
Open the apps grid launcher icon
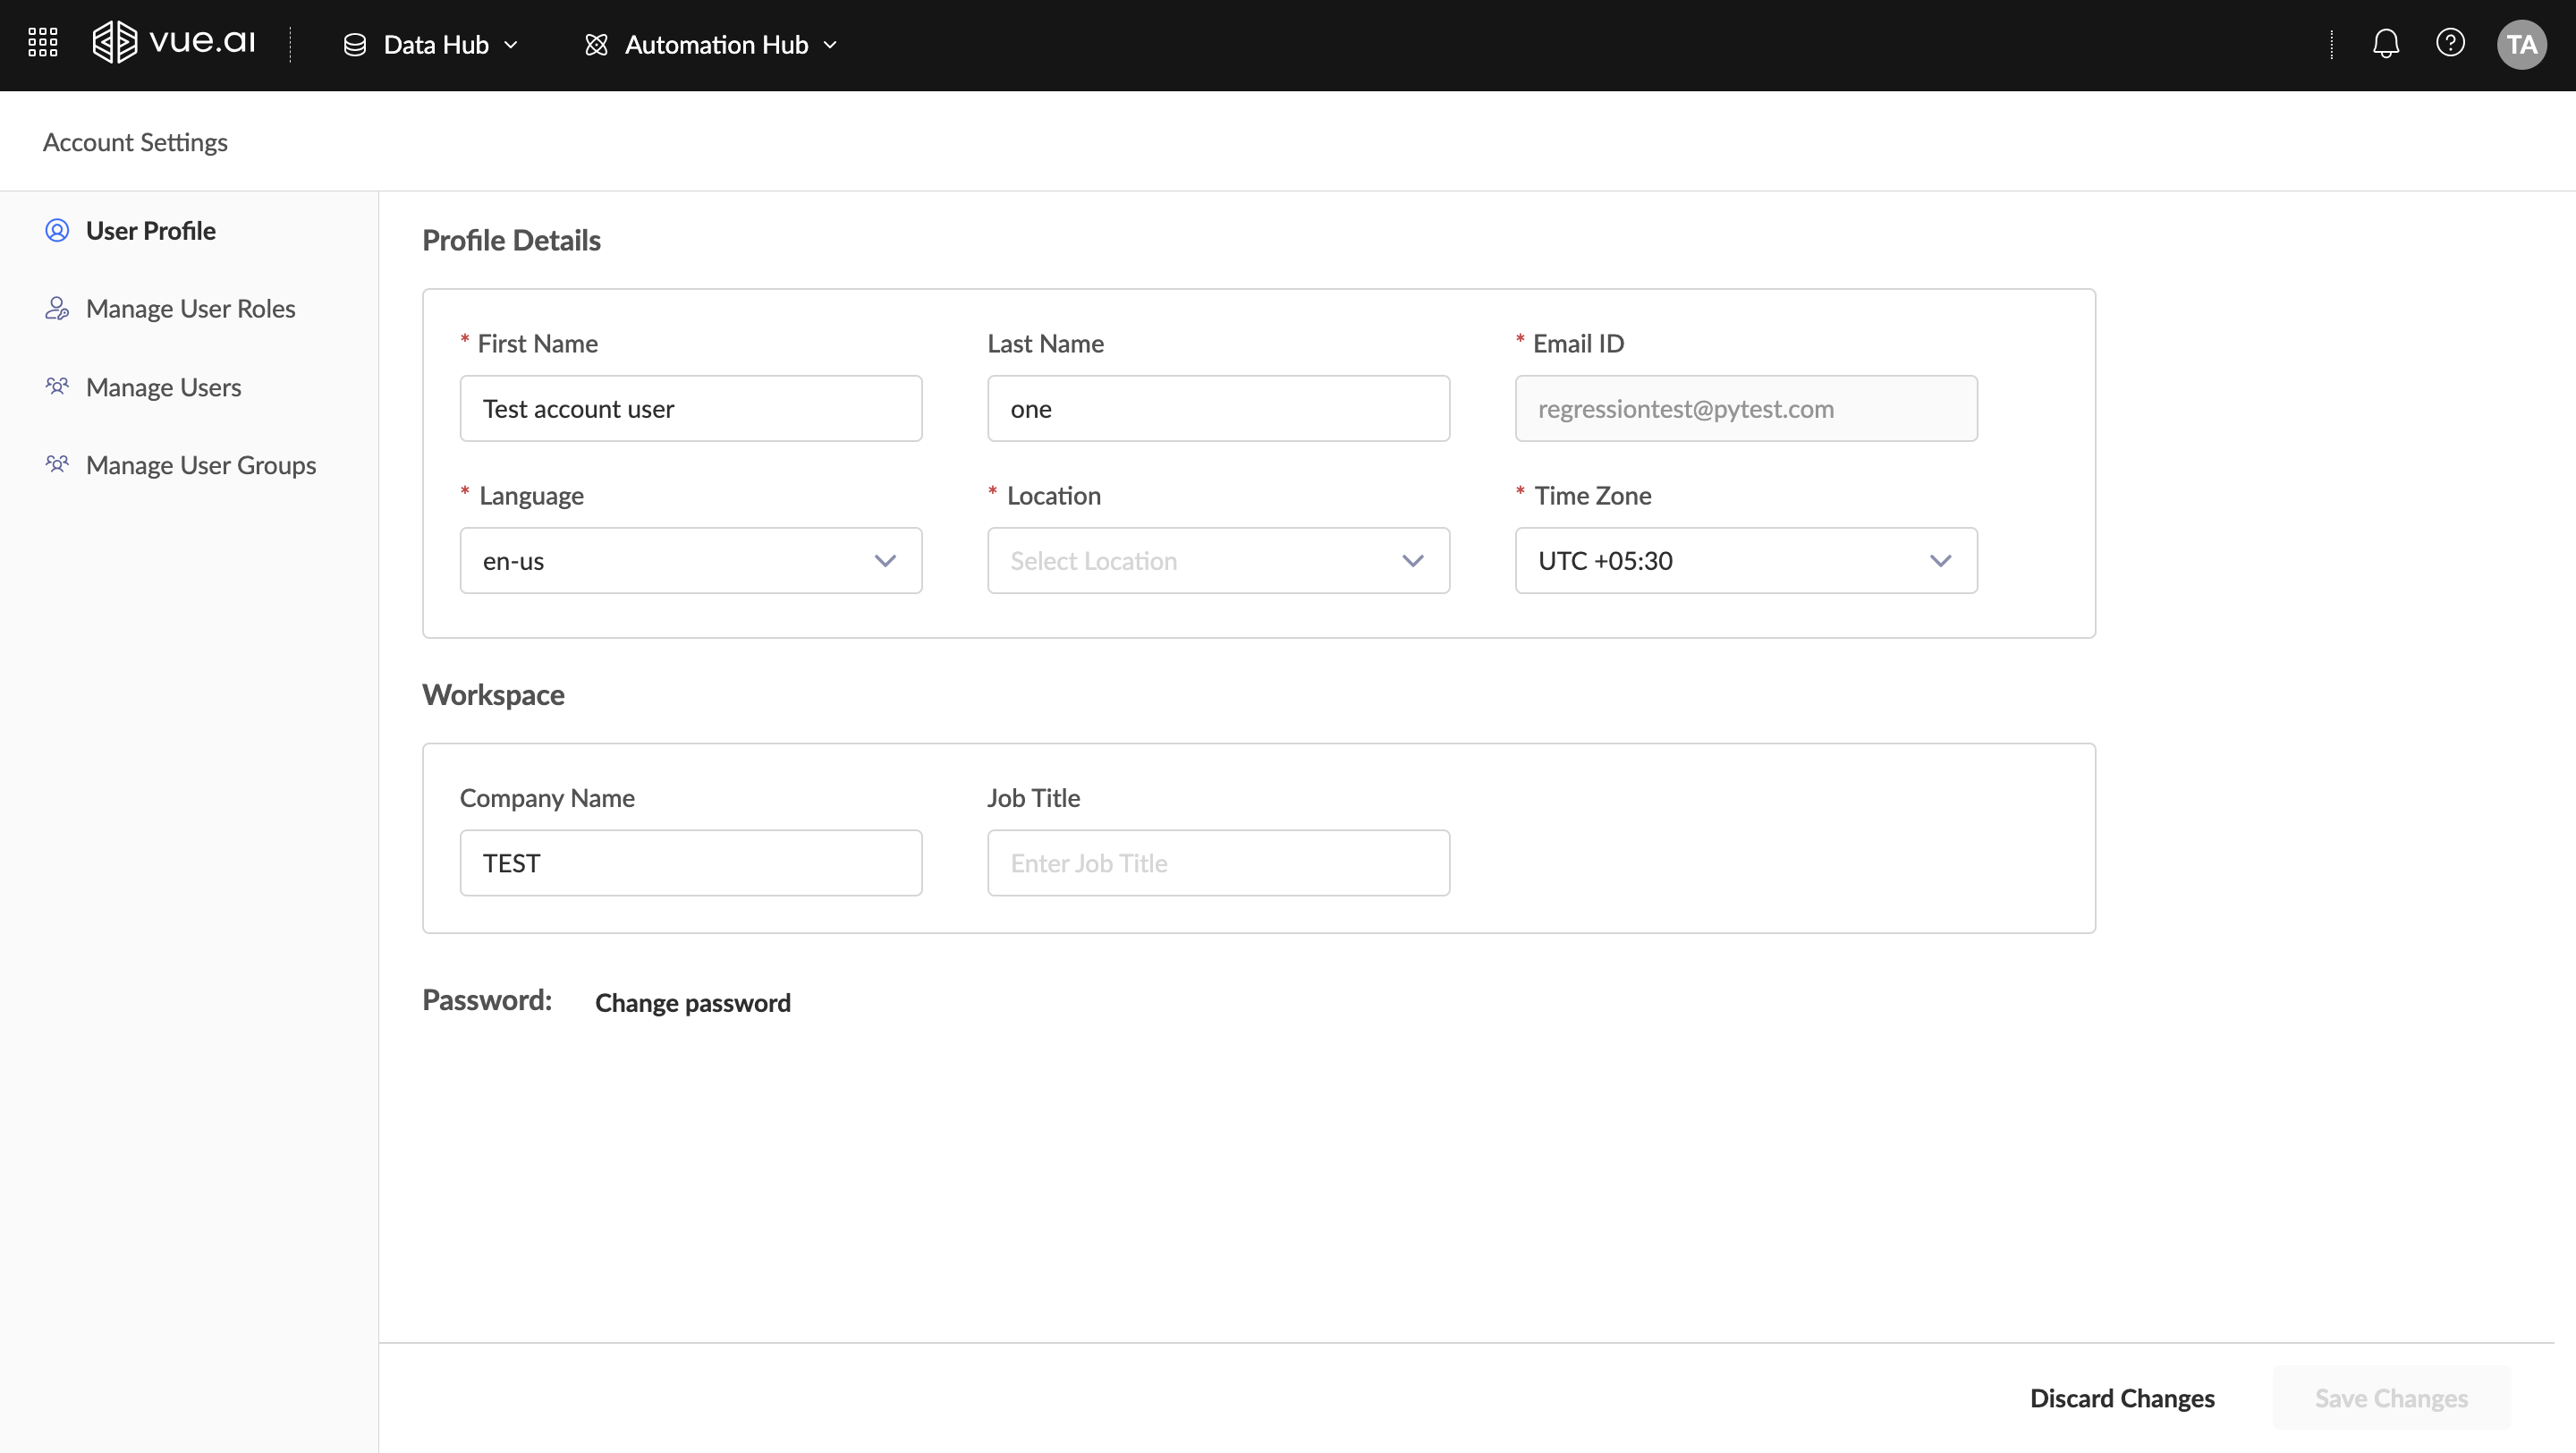[43, 44]
